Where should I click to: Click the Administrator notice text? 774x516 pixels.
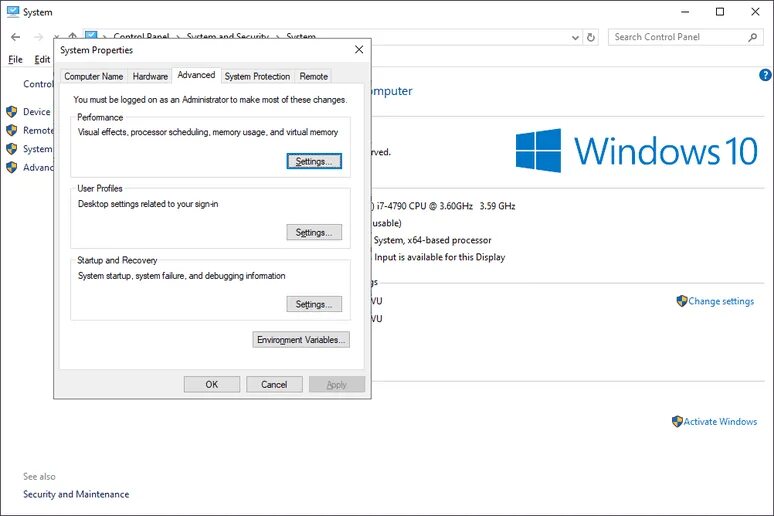210,100
